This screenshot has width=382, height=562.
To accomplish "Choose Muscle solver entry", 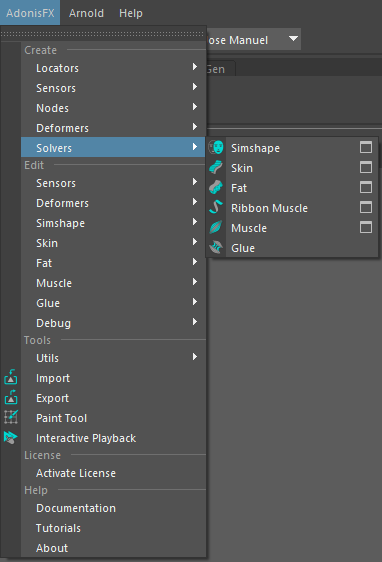I will click(x=292, y=227).
